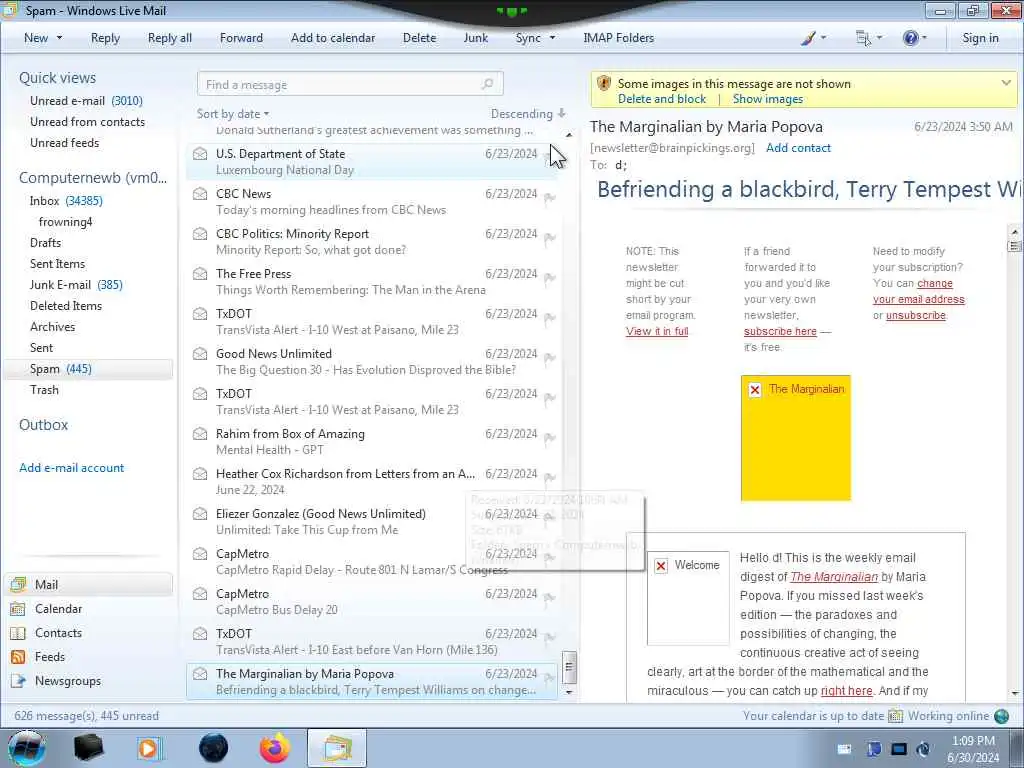Click envelope icon of Rahim from Box of Amazing
1024x768 pixels.
[x=200, y=434]
